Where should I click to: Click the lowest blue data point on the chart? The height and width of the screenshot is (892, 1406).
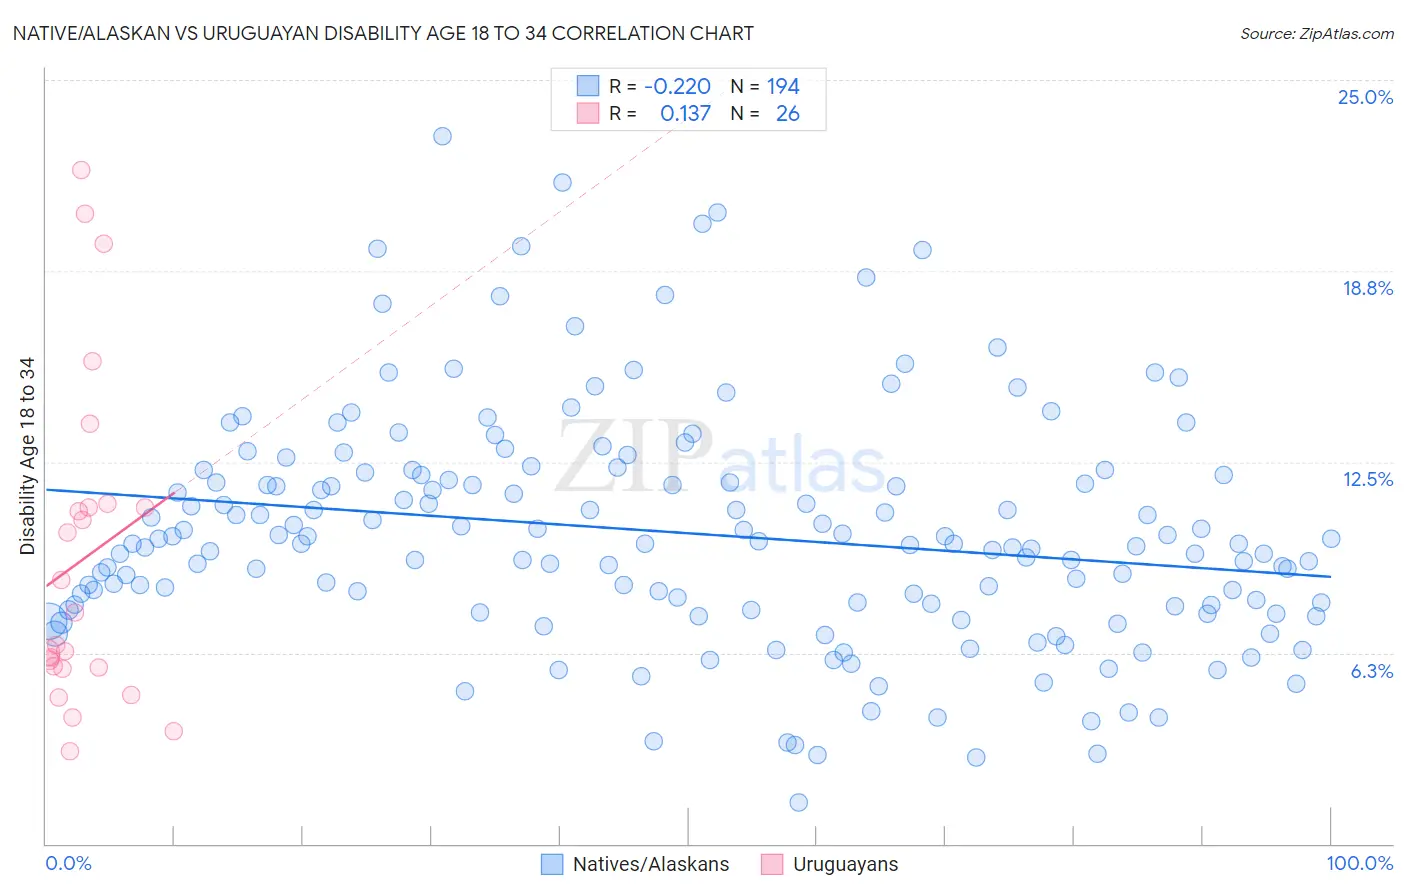(x=798, y=802)
